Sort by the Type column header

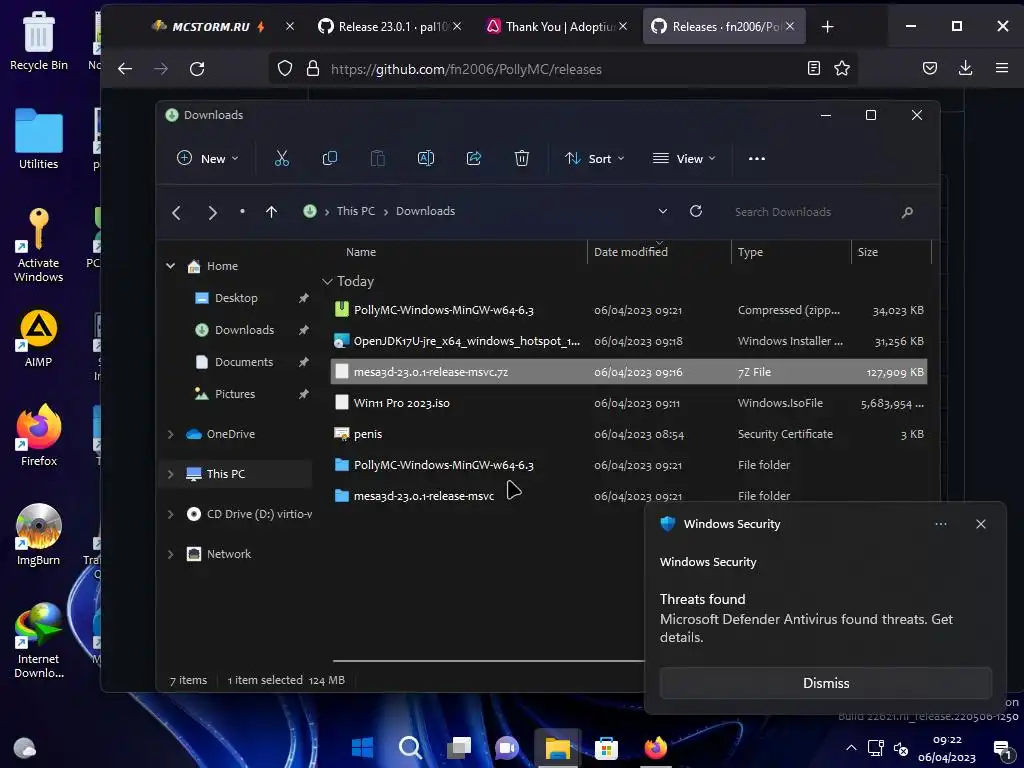point(750,252)
